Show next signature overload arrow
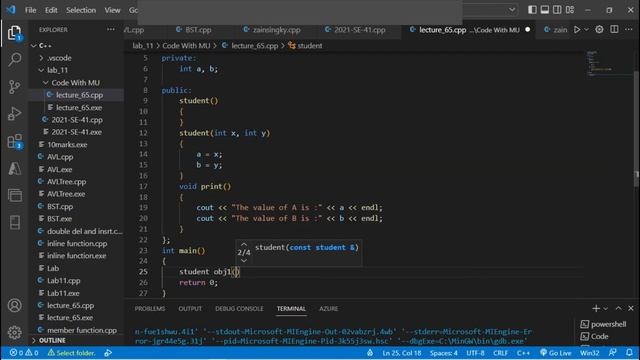The height and width of the screenshot is (360, 640). tap(244, 261)
